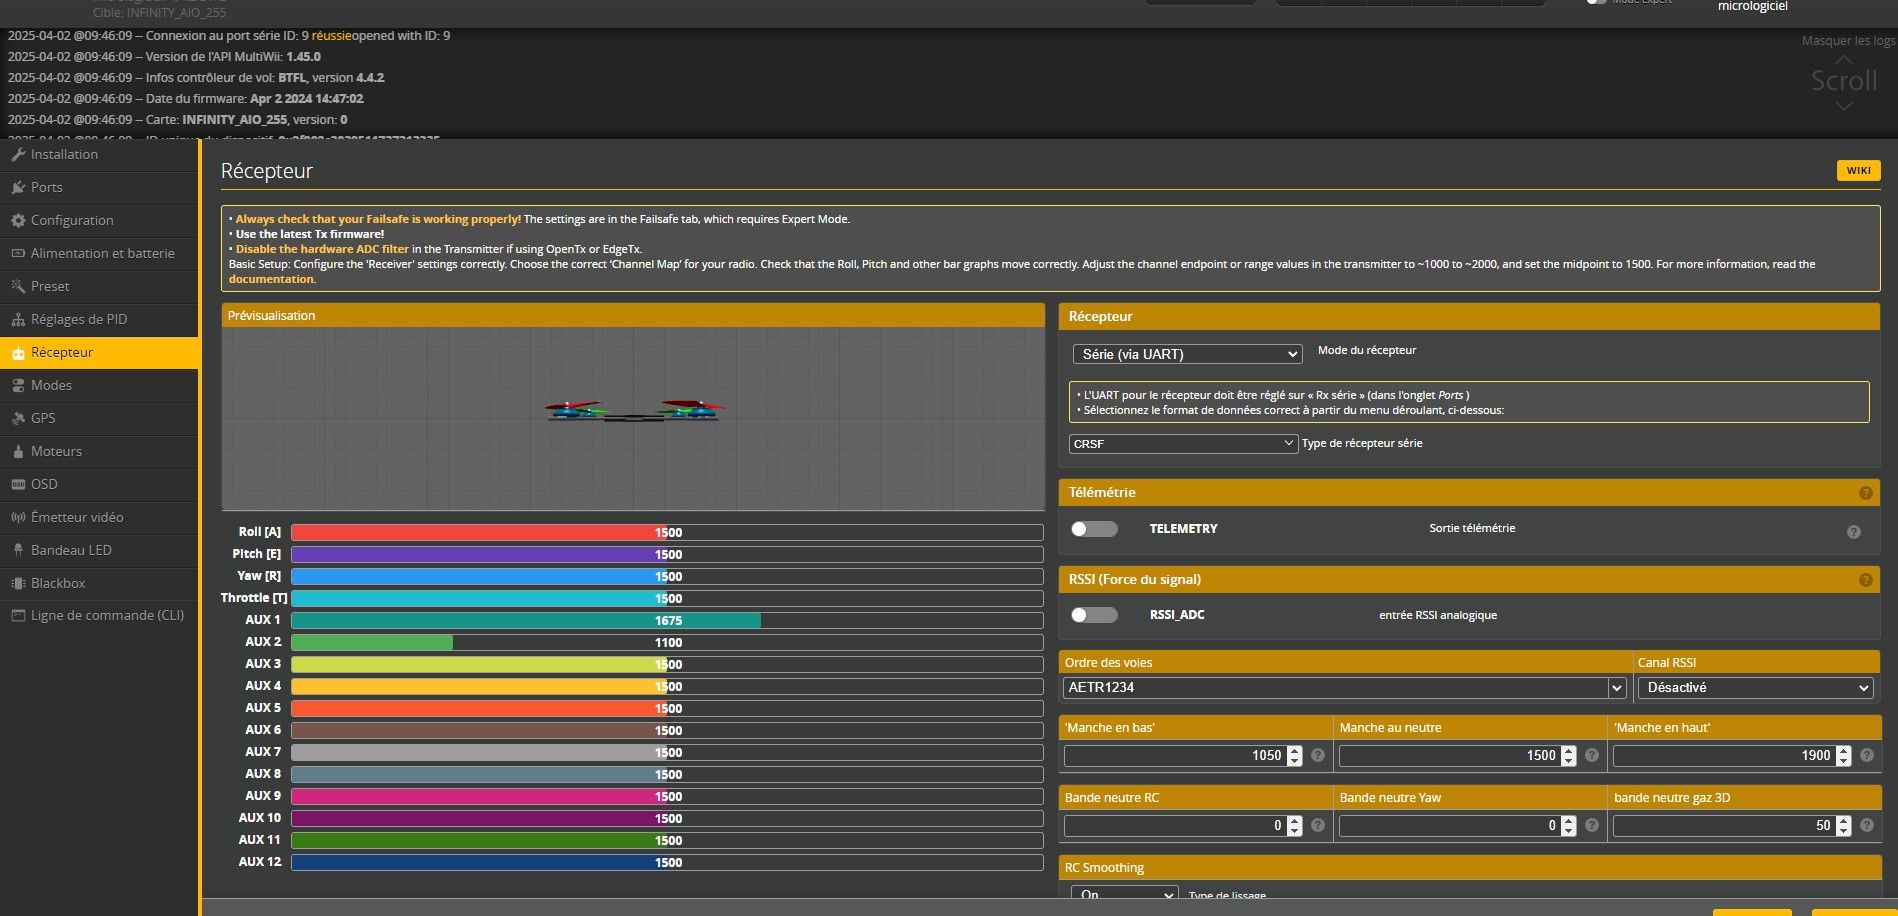Click the help icon in Télémétrie header
The image size is (1898, 916).
[1865, 493]
